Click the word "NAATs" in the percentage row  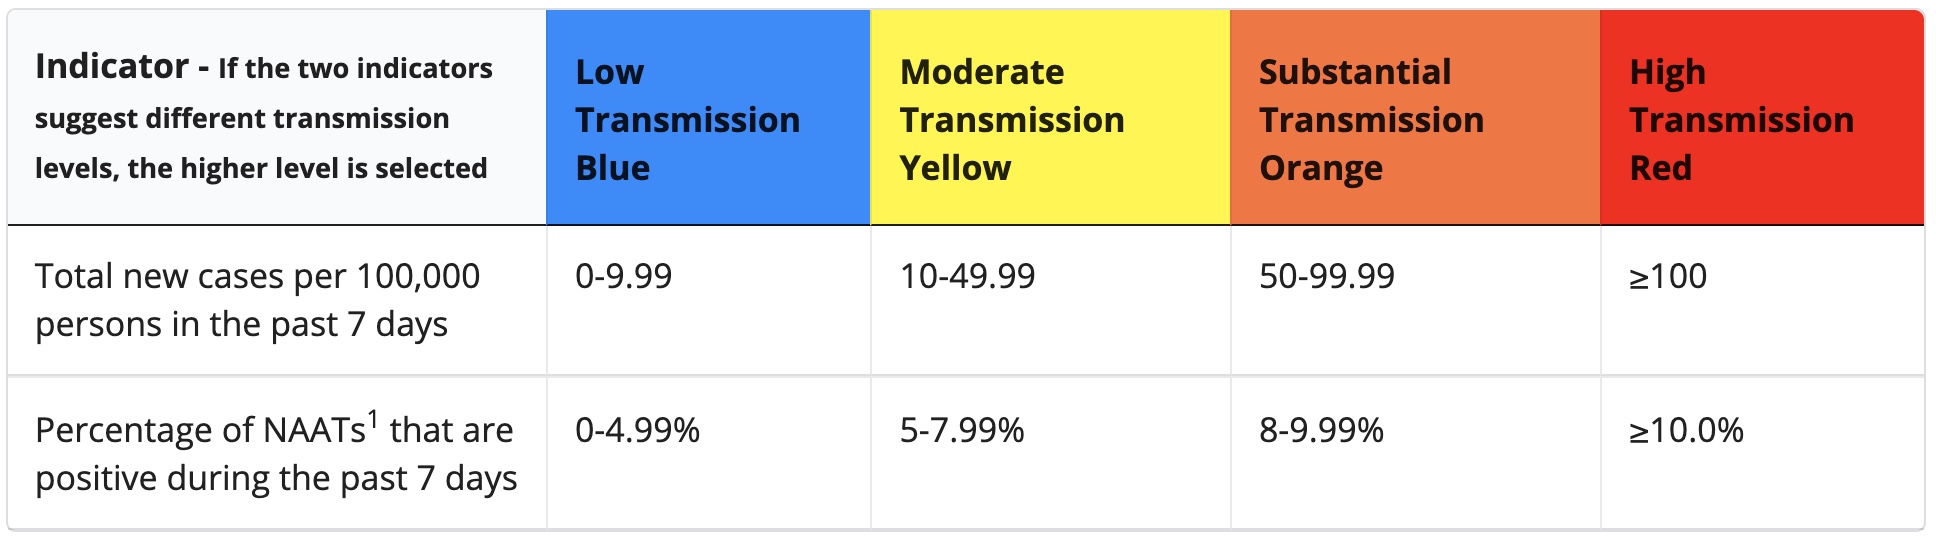point(313,431)
